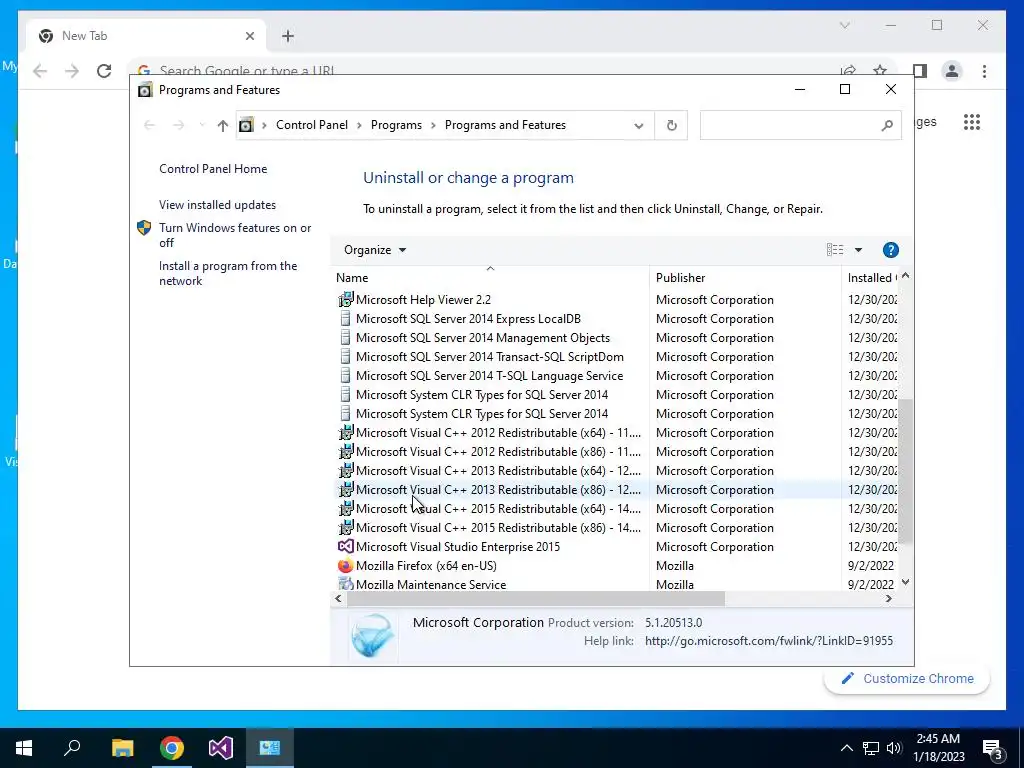Open Turn Windows features on or off
Viewport: 1024px width, 768px height.
coord(235,235)
